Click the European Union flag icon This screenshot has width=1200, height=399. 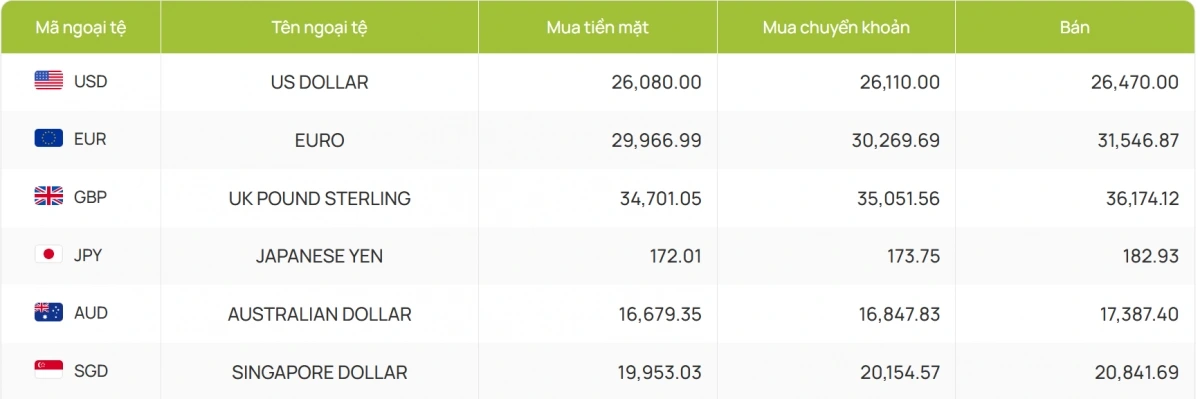tap(49, 139)
